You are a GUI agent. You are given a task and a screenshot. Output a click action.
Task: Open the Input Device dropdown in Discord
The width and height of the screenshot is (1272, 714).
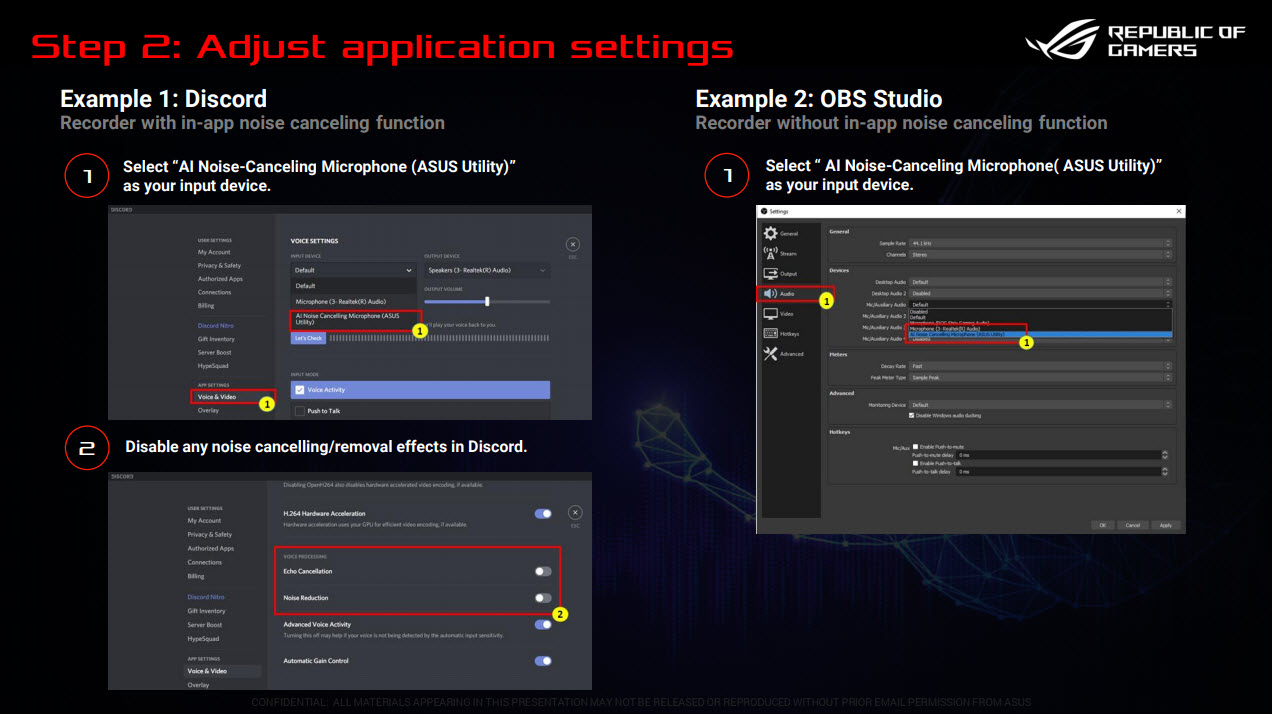tap(353, 270)
